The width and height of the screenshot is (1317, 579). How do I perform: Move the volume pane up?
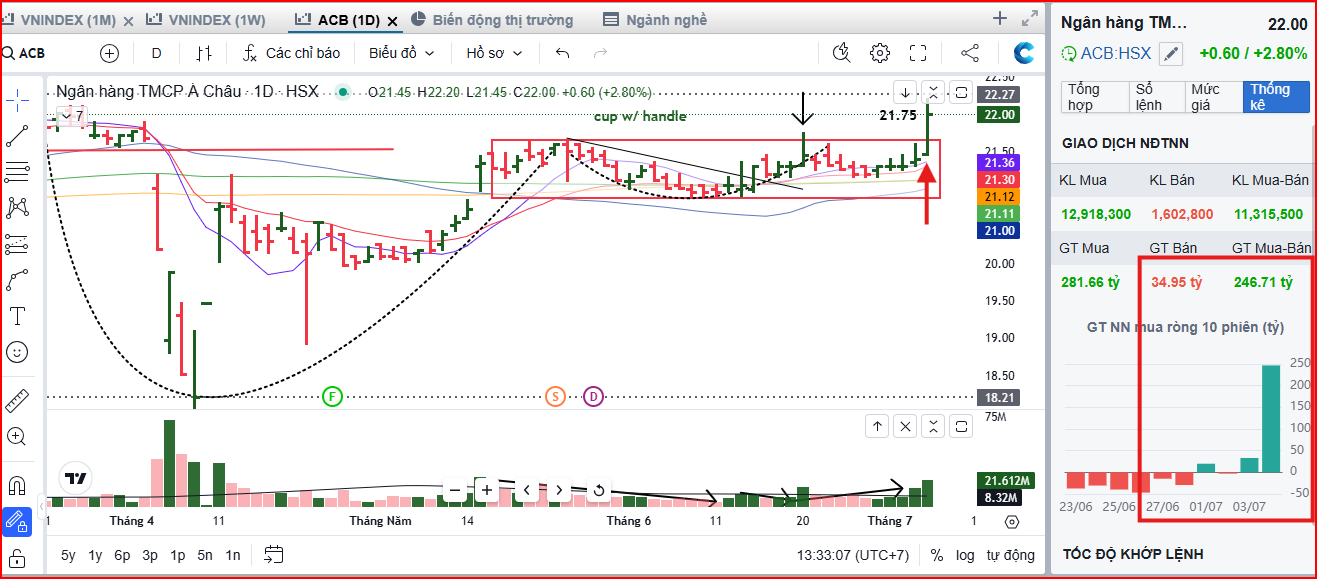877,427
